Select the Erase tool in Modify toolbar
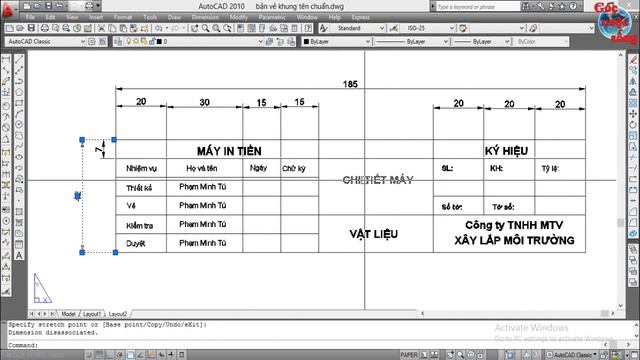This screenshot has width=640, height=360. 633,60
